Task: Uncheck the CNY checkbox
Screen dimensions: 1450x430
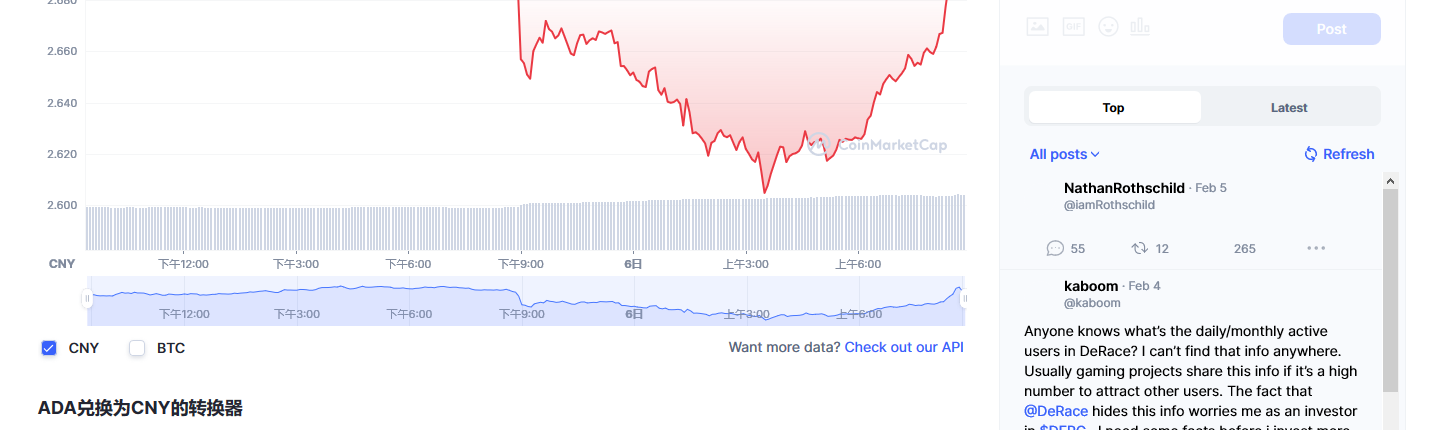Action: (49, 348)
